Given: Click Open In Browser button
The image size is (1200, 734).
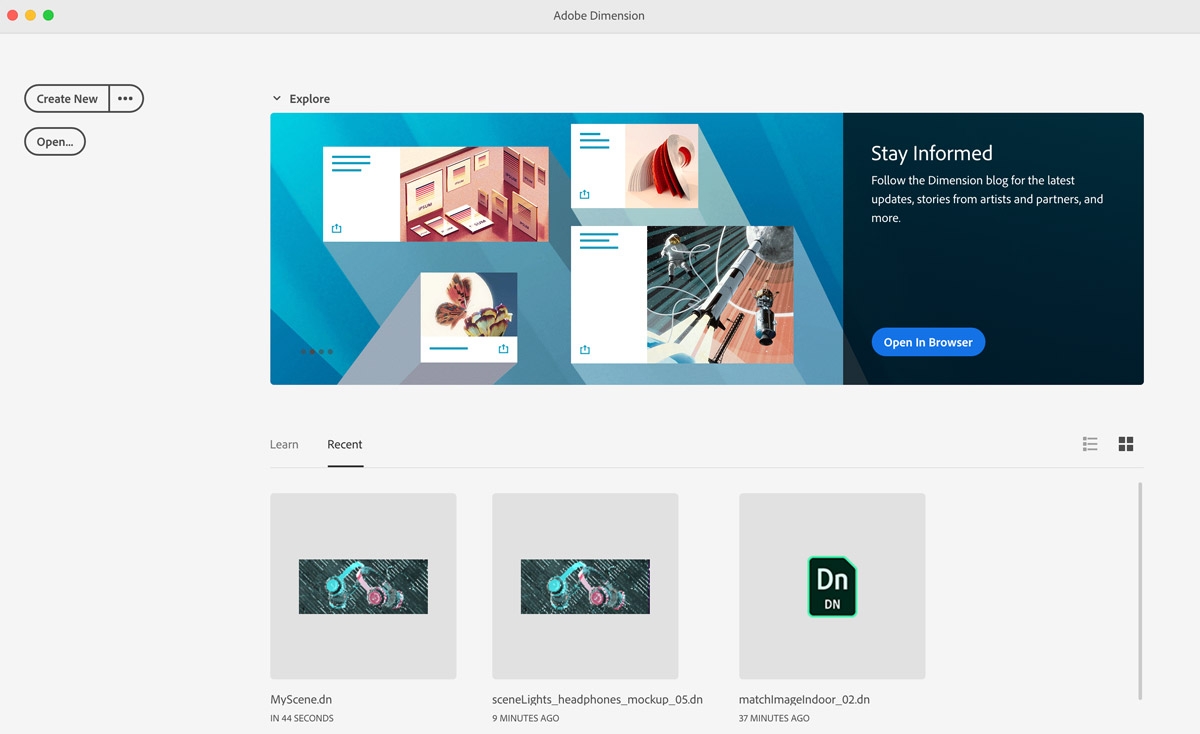Looking at the screenshot, I should click(x=928, y=342).
